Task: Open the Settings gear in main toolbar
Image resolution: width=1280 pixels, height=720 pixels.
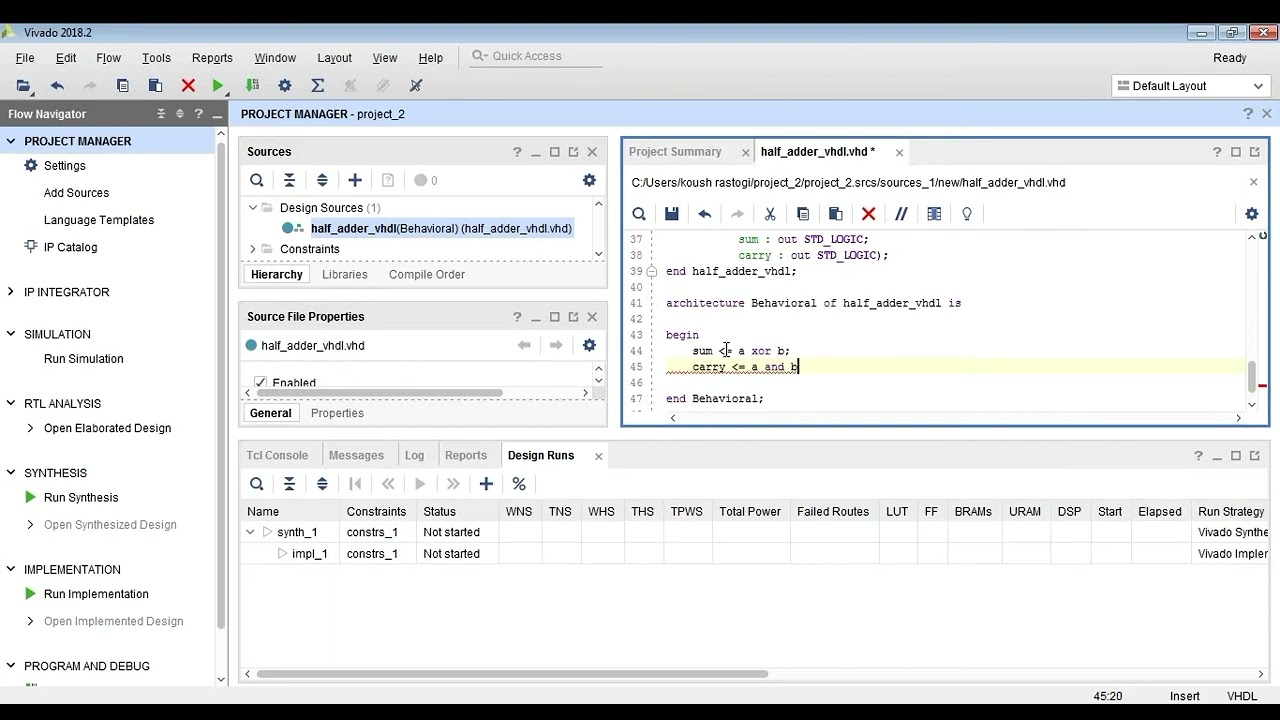Action: 285,86
